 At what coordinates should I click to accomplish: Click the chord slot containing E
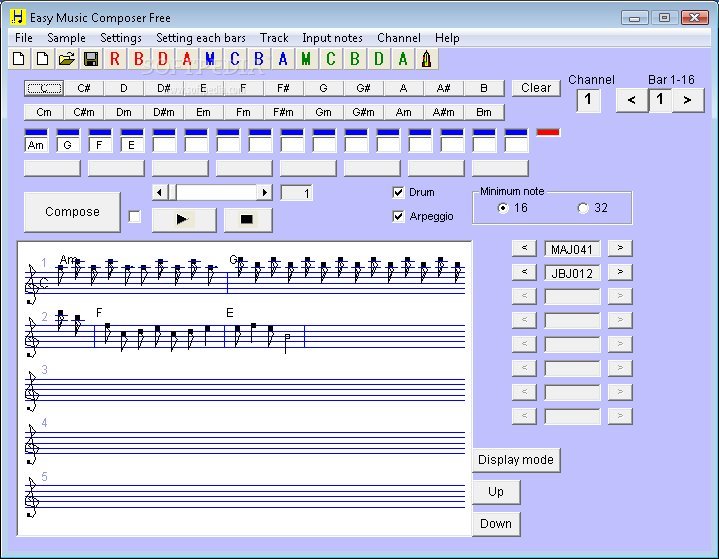click(132, 145)
